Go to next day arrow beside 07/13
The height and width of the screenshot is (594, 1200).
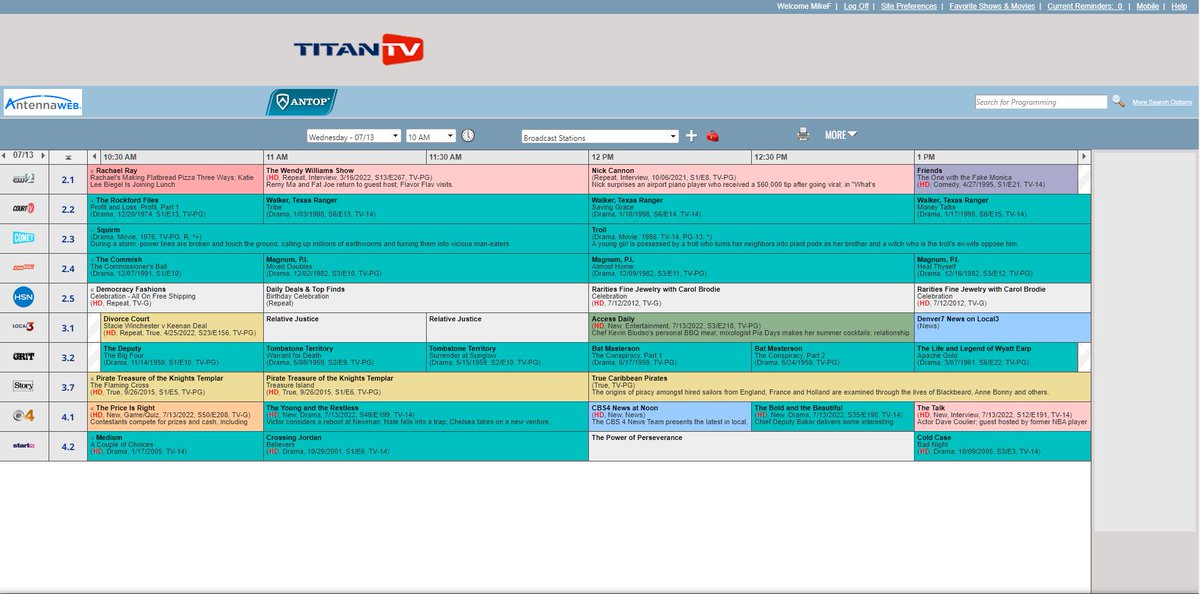pos(41,156)
